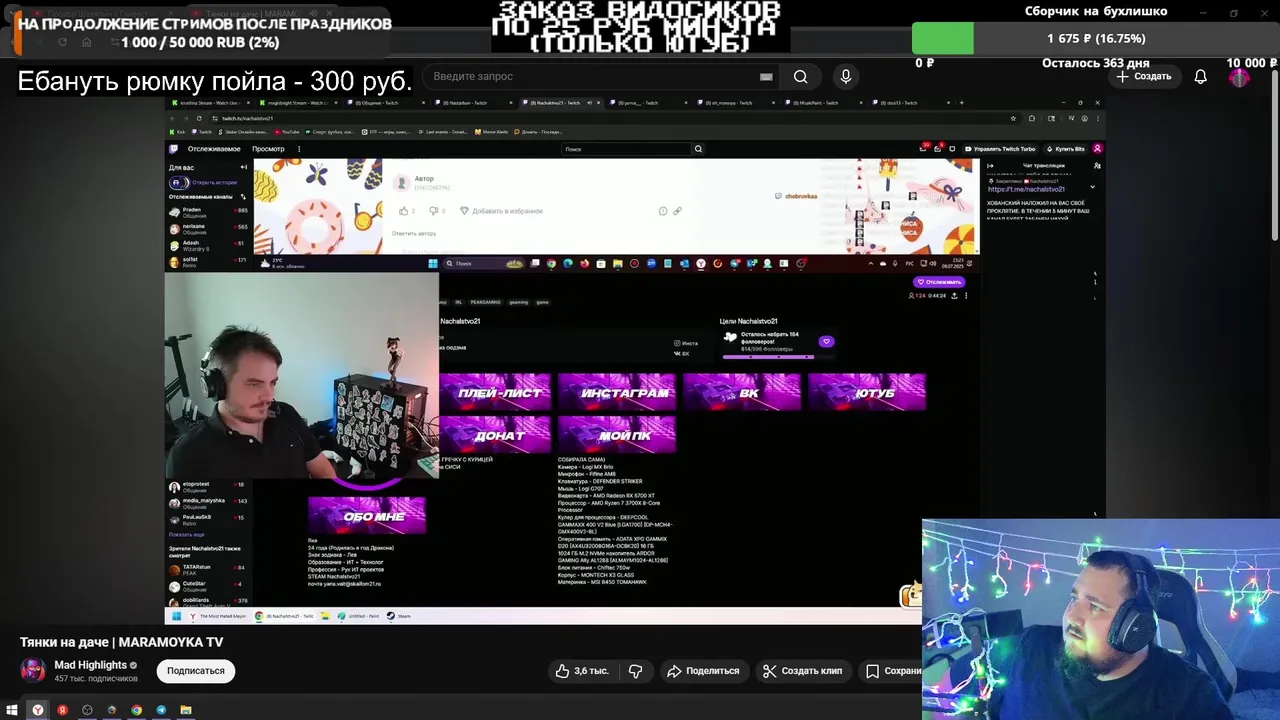Click the sort followed channels icon on Twitch
Screen dimensions: 1280x720
tap(243, 197)
